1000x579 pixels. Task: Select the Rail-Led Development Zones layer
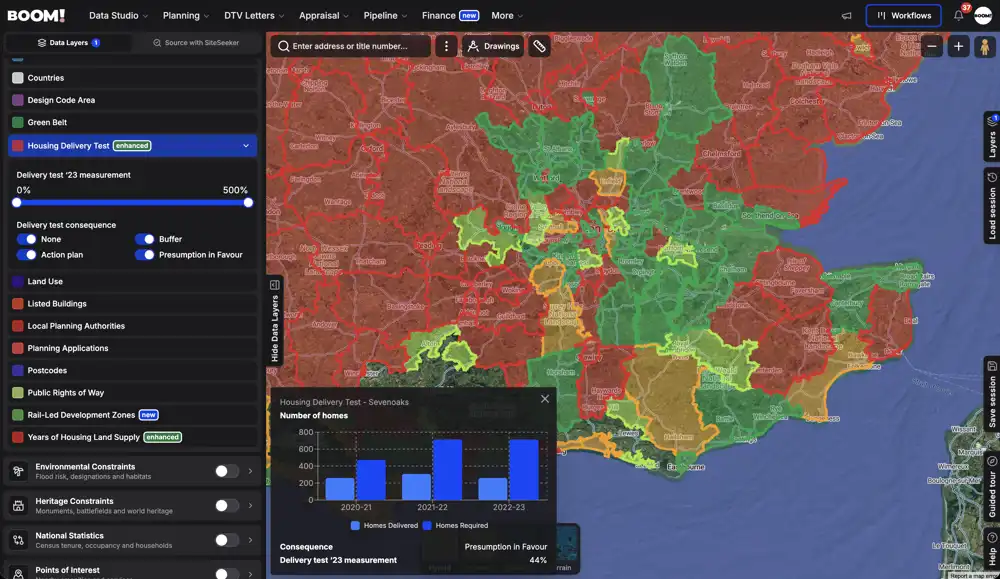click(133, 414)
